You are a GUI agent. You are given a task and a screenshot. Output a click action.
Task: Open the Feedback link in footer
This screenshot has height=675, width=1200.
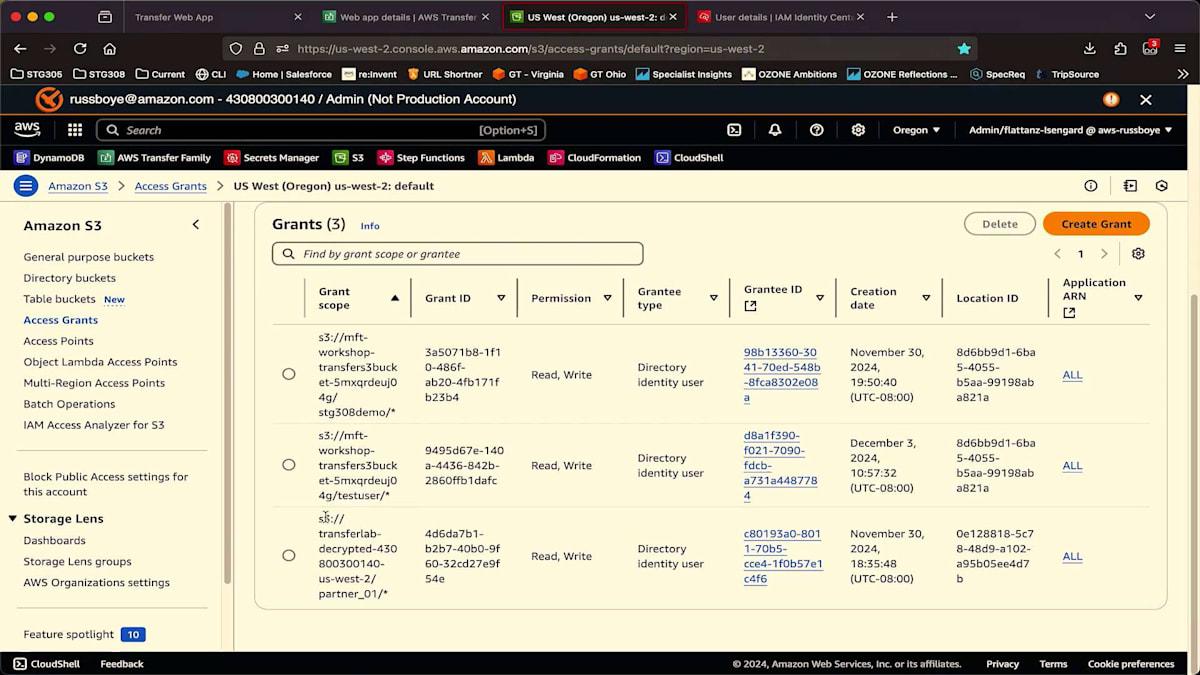[122, 664]
